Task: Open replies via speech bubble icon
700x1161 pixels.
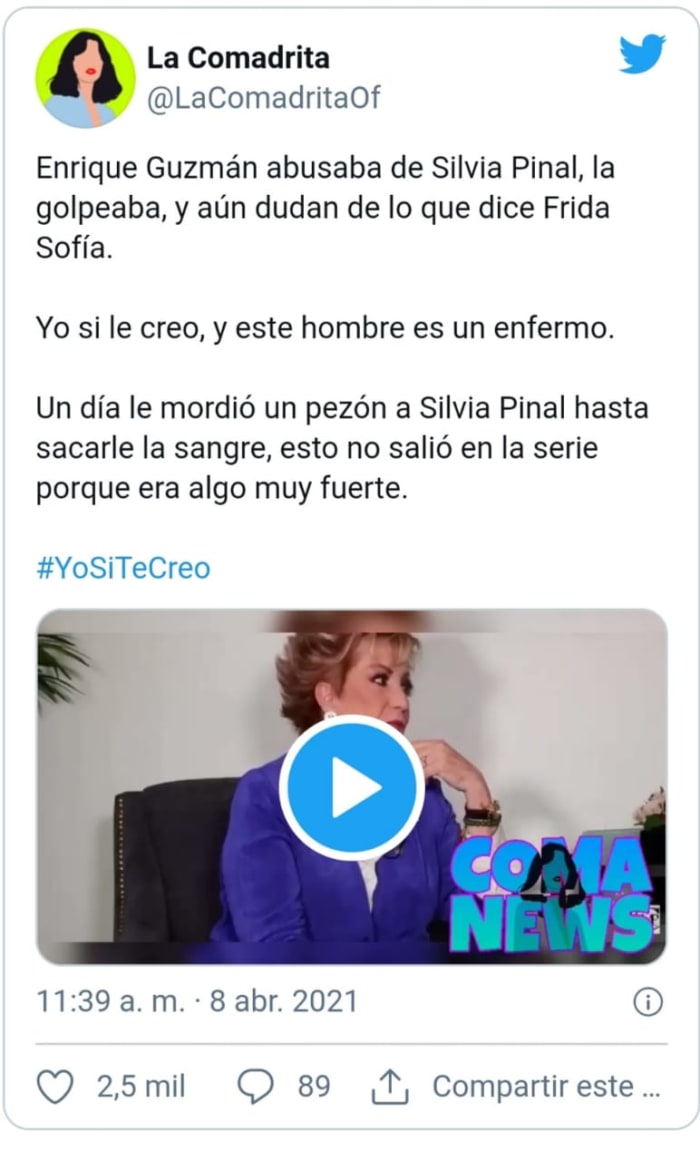Action: point(256,1087)
